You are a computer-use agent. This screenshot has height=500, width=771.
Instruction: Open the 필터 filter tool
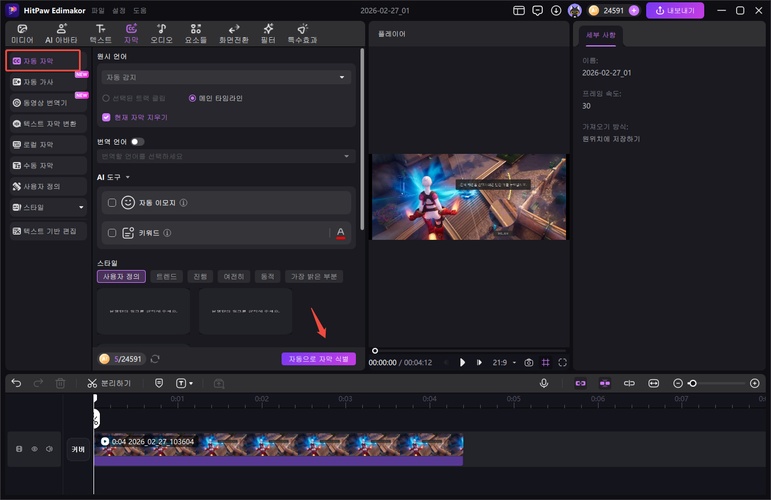[x=270, y=33]
